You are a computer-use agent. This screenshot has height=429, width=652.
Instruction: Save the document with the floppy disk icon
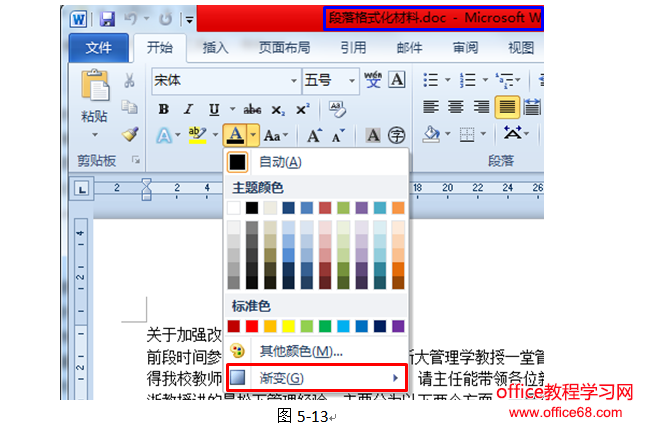pyautogui.click(x=108, y=19)
